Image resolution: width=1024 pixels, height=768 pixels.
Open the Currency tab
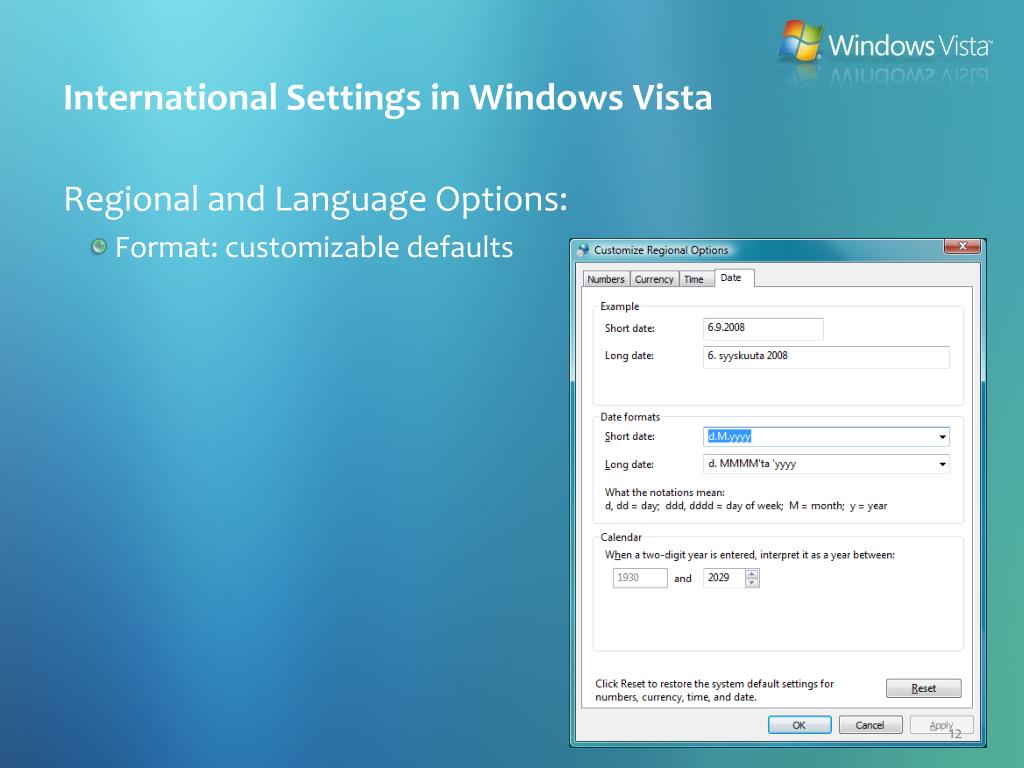(x=654, y=280)
